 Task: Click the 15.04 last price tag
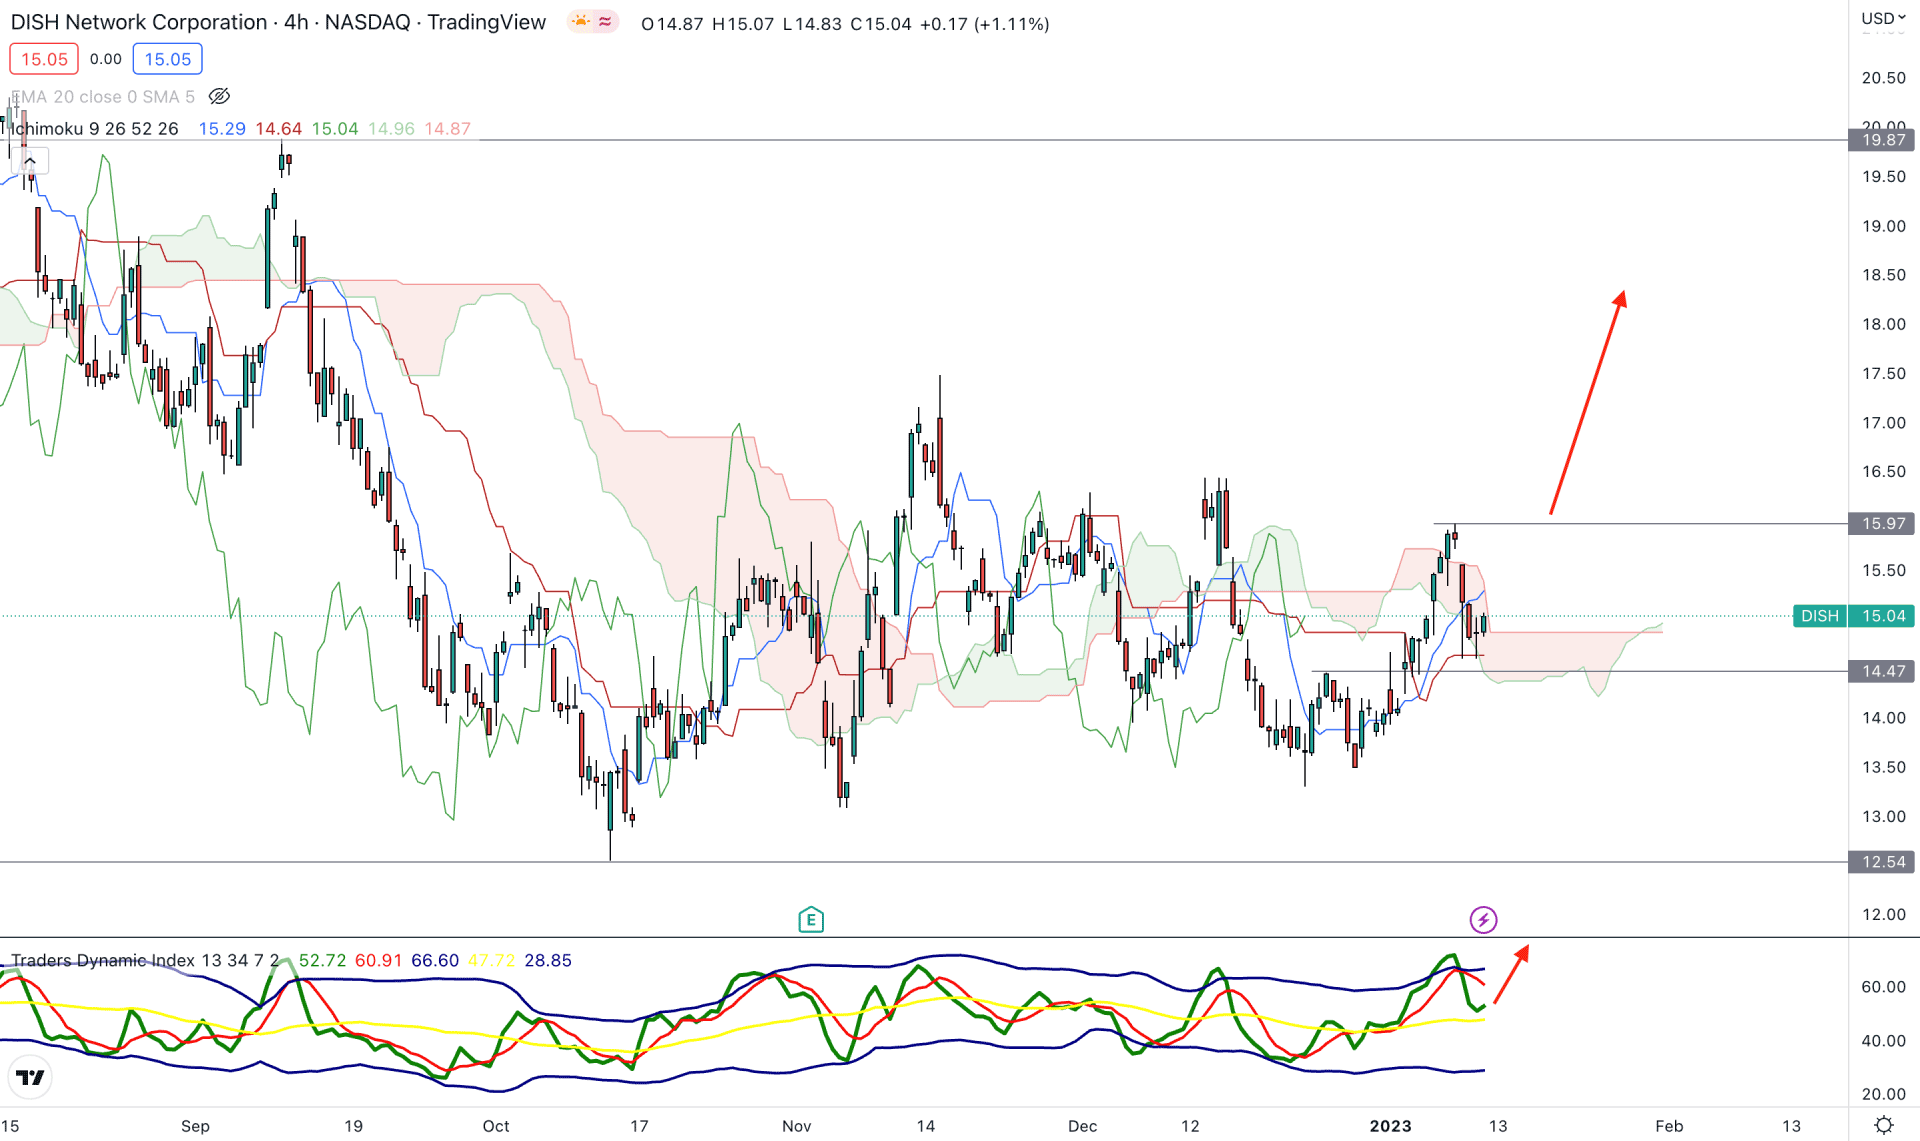pyautogui.click(x=1882, y=616)
